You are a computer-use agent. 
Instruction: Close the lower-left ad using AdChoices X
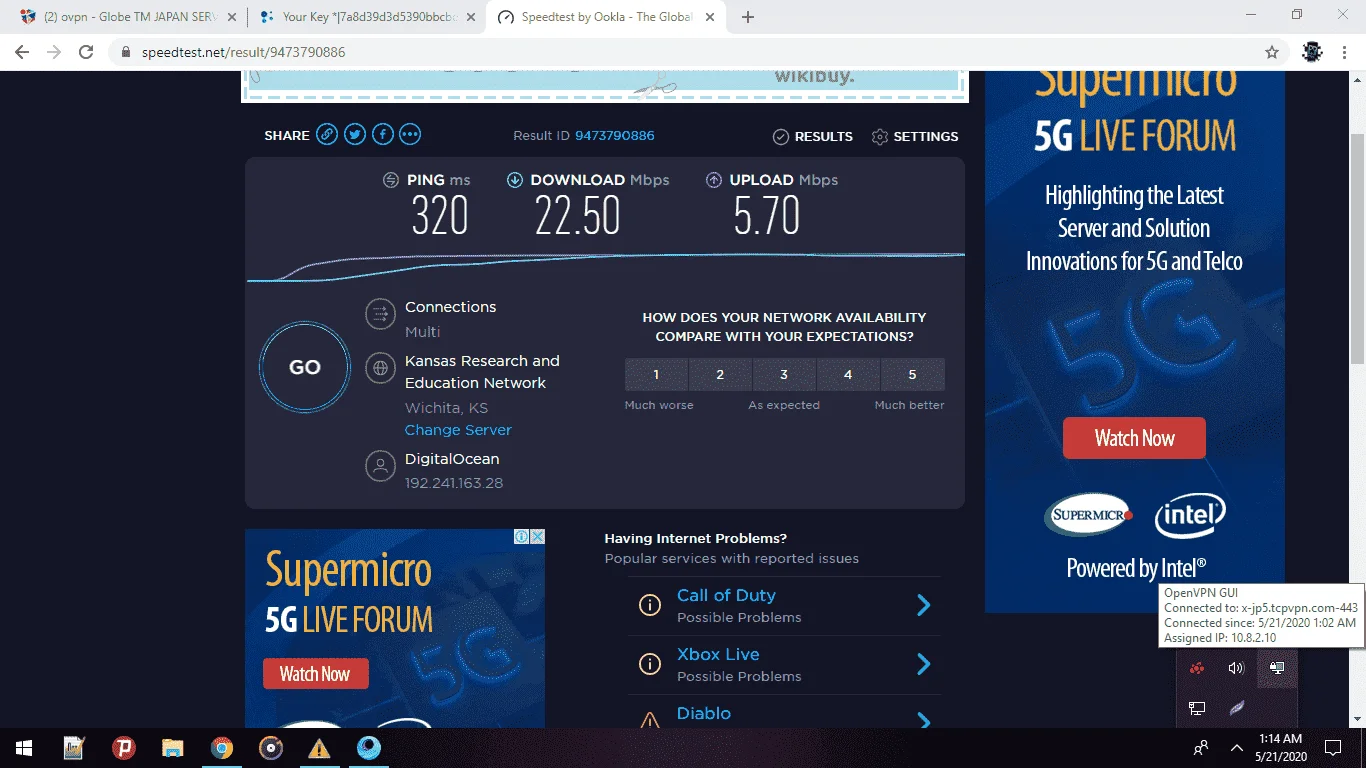pyautogui.click(x=537, y=537)
